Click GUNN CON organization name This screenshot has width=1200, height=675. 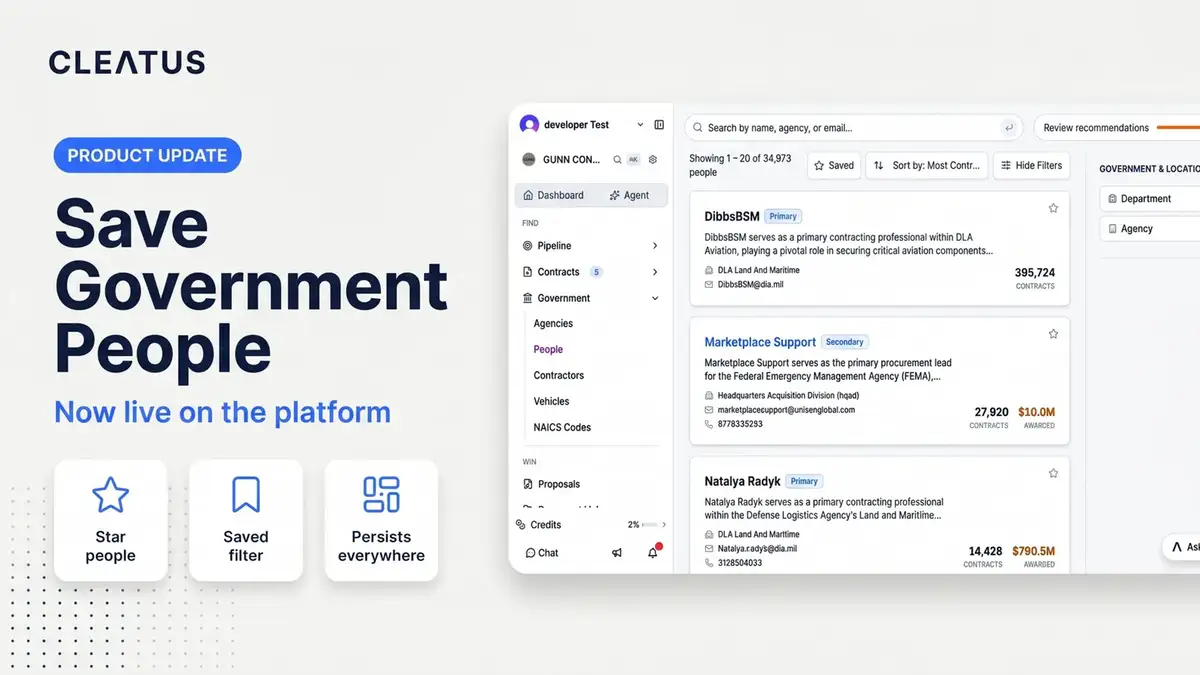pos(571,159)
